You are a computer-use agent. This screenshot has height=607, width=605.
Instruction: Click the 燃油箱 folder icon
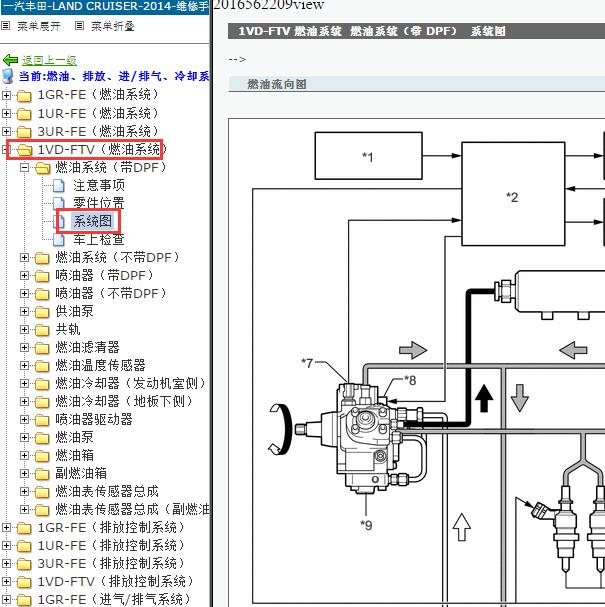coord(42,456)
